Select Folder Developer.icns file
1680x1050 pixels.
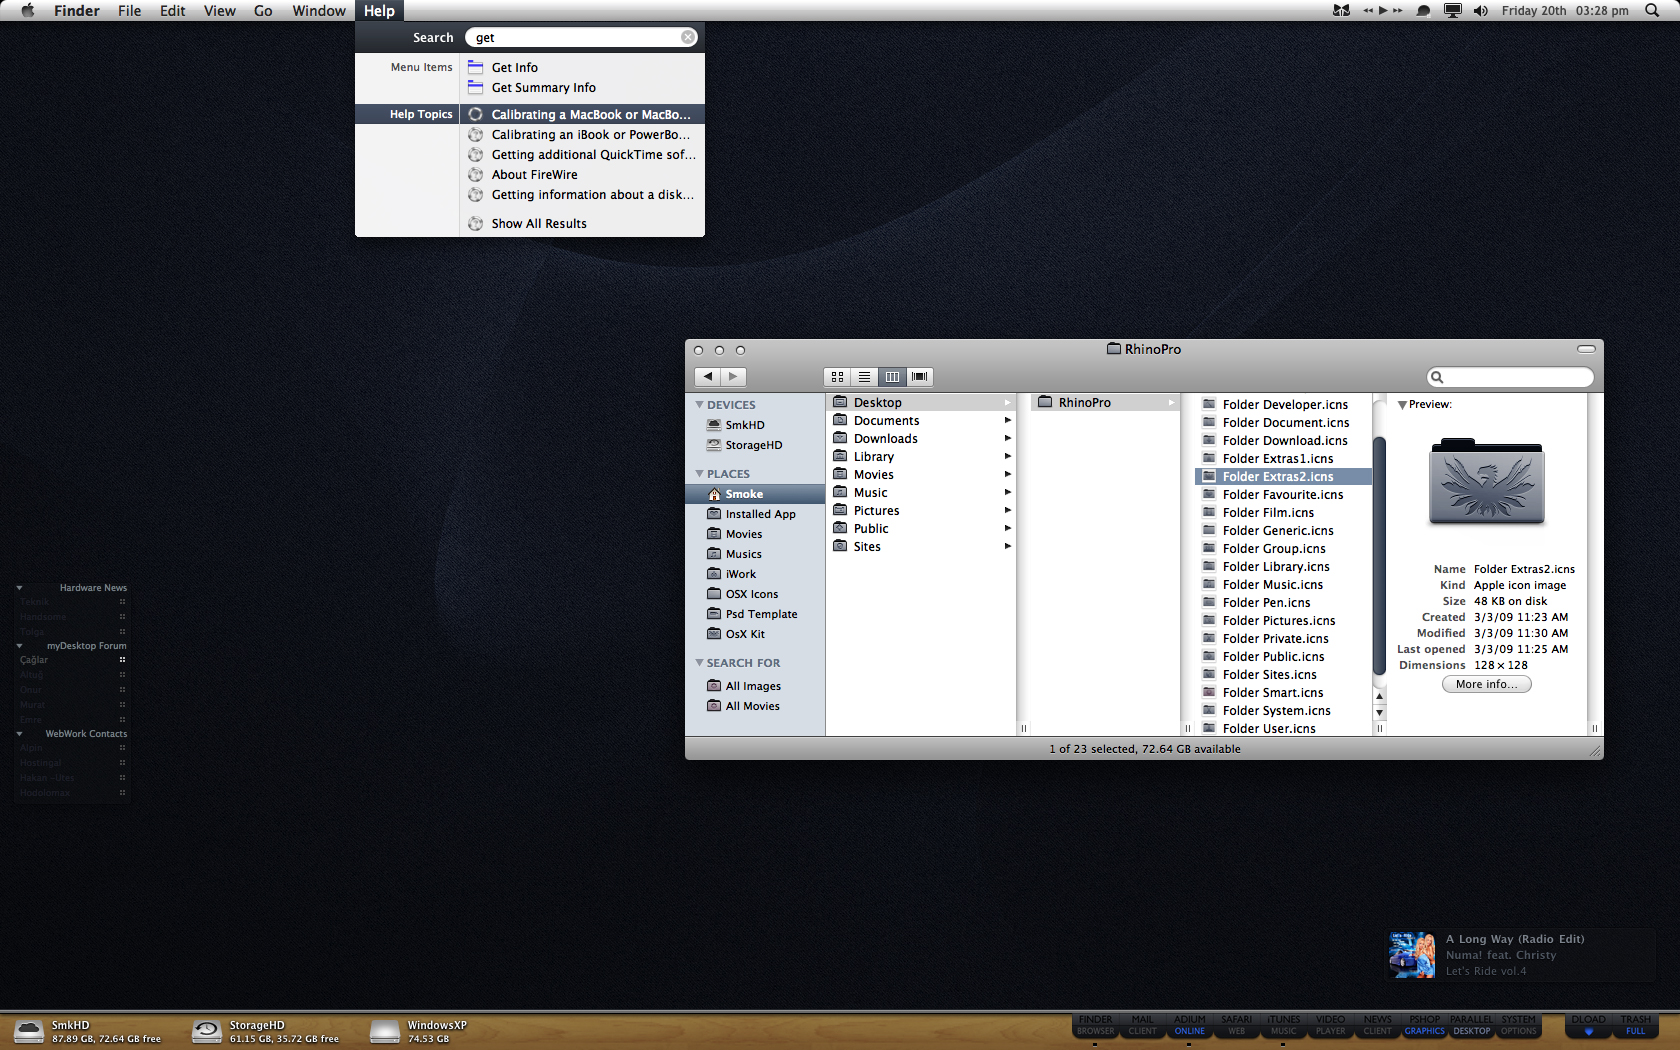click(1283, 405)
